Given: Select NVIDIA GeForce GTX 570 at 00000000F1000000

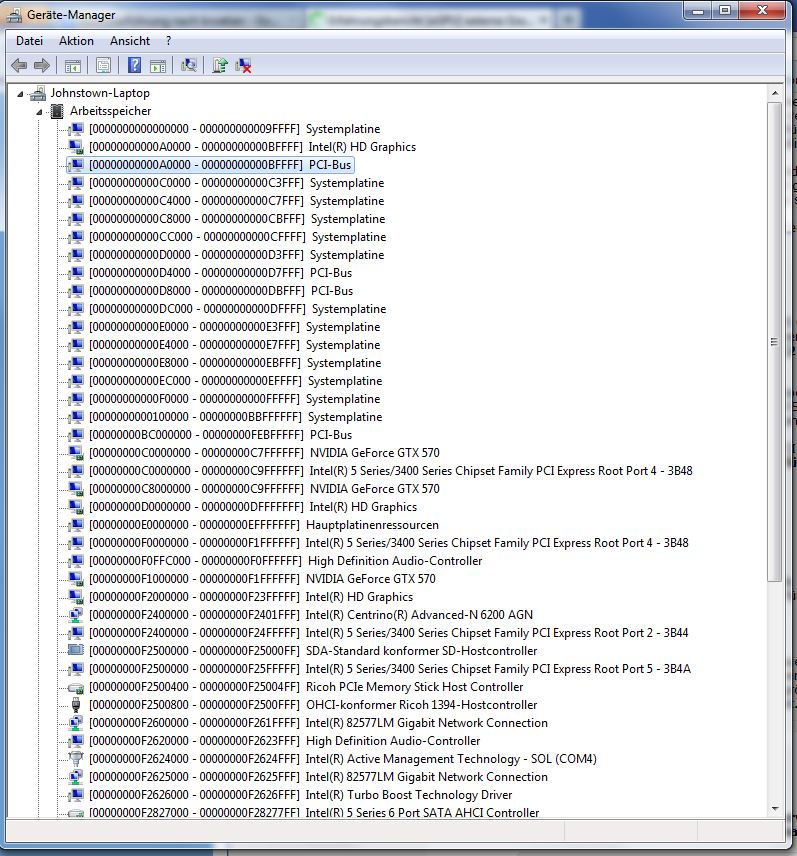Looking at the screenshot, I should coord(262,579).
